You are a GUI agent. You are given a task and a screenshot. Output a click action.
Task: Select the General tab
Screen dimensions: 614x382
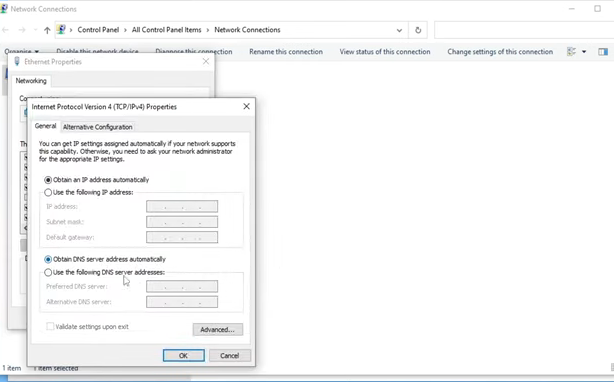click(x=45, y=126)
